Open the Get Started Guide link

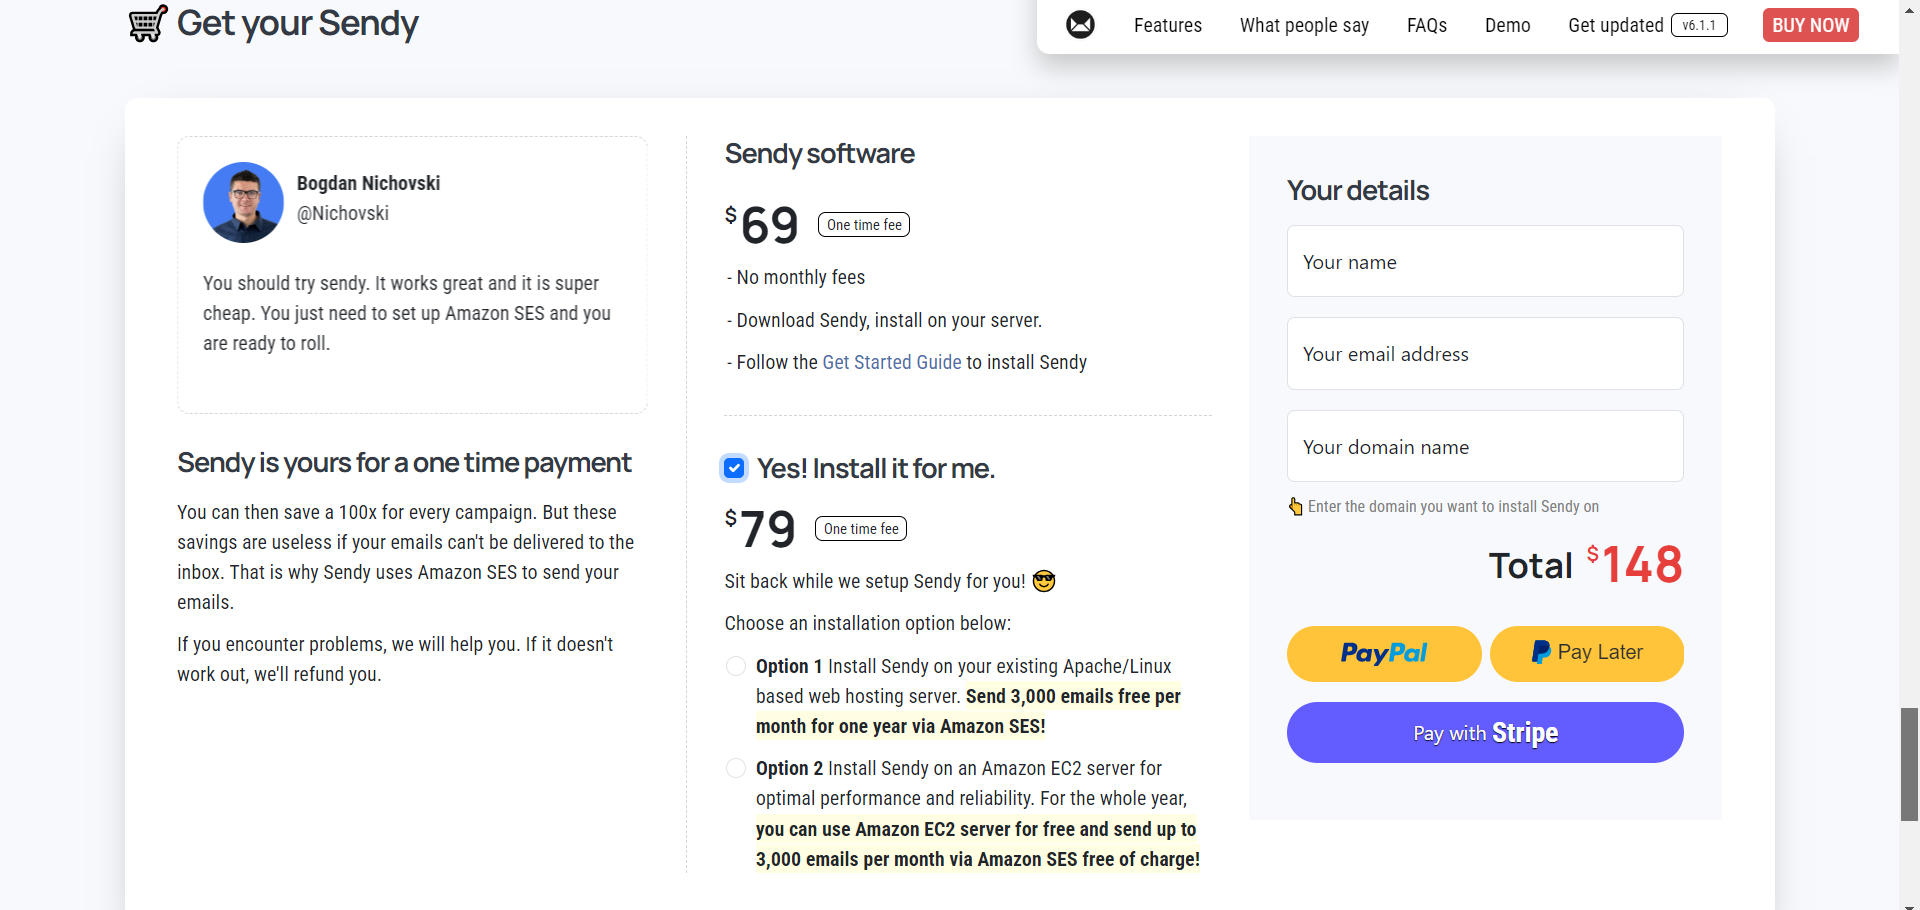pos(891,362)
